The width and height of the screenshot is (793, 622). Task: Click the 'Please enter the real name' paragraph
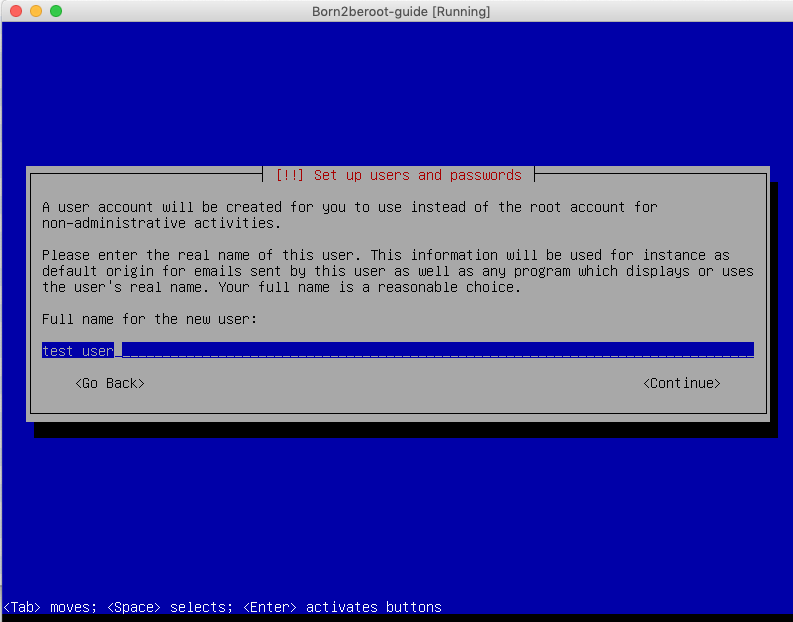tap(398, 271)
